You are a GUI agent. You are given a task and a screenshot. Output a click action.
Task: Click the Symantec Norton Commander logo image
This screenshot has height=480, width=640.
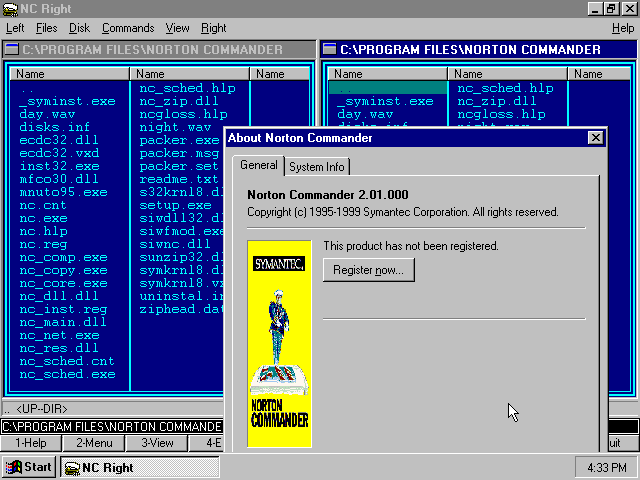[x=280, y=344]
